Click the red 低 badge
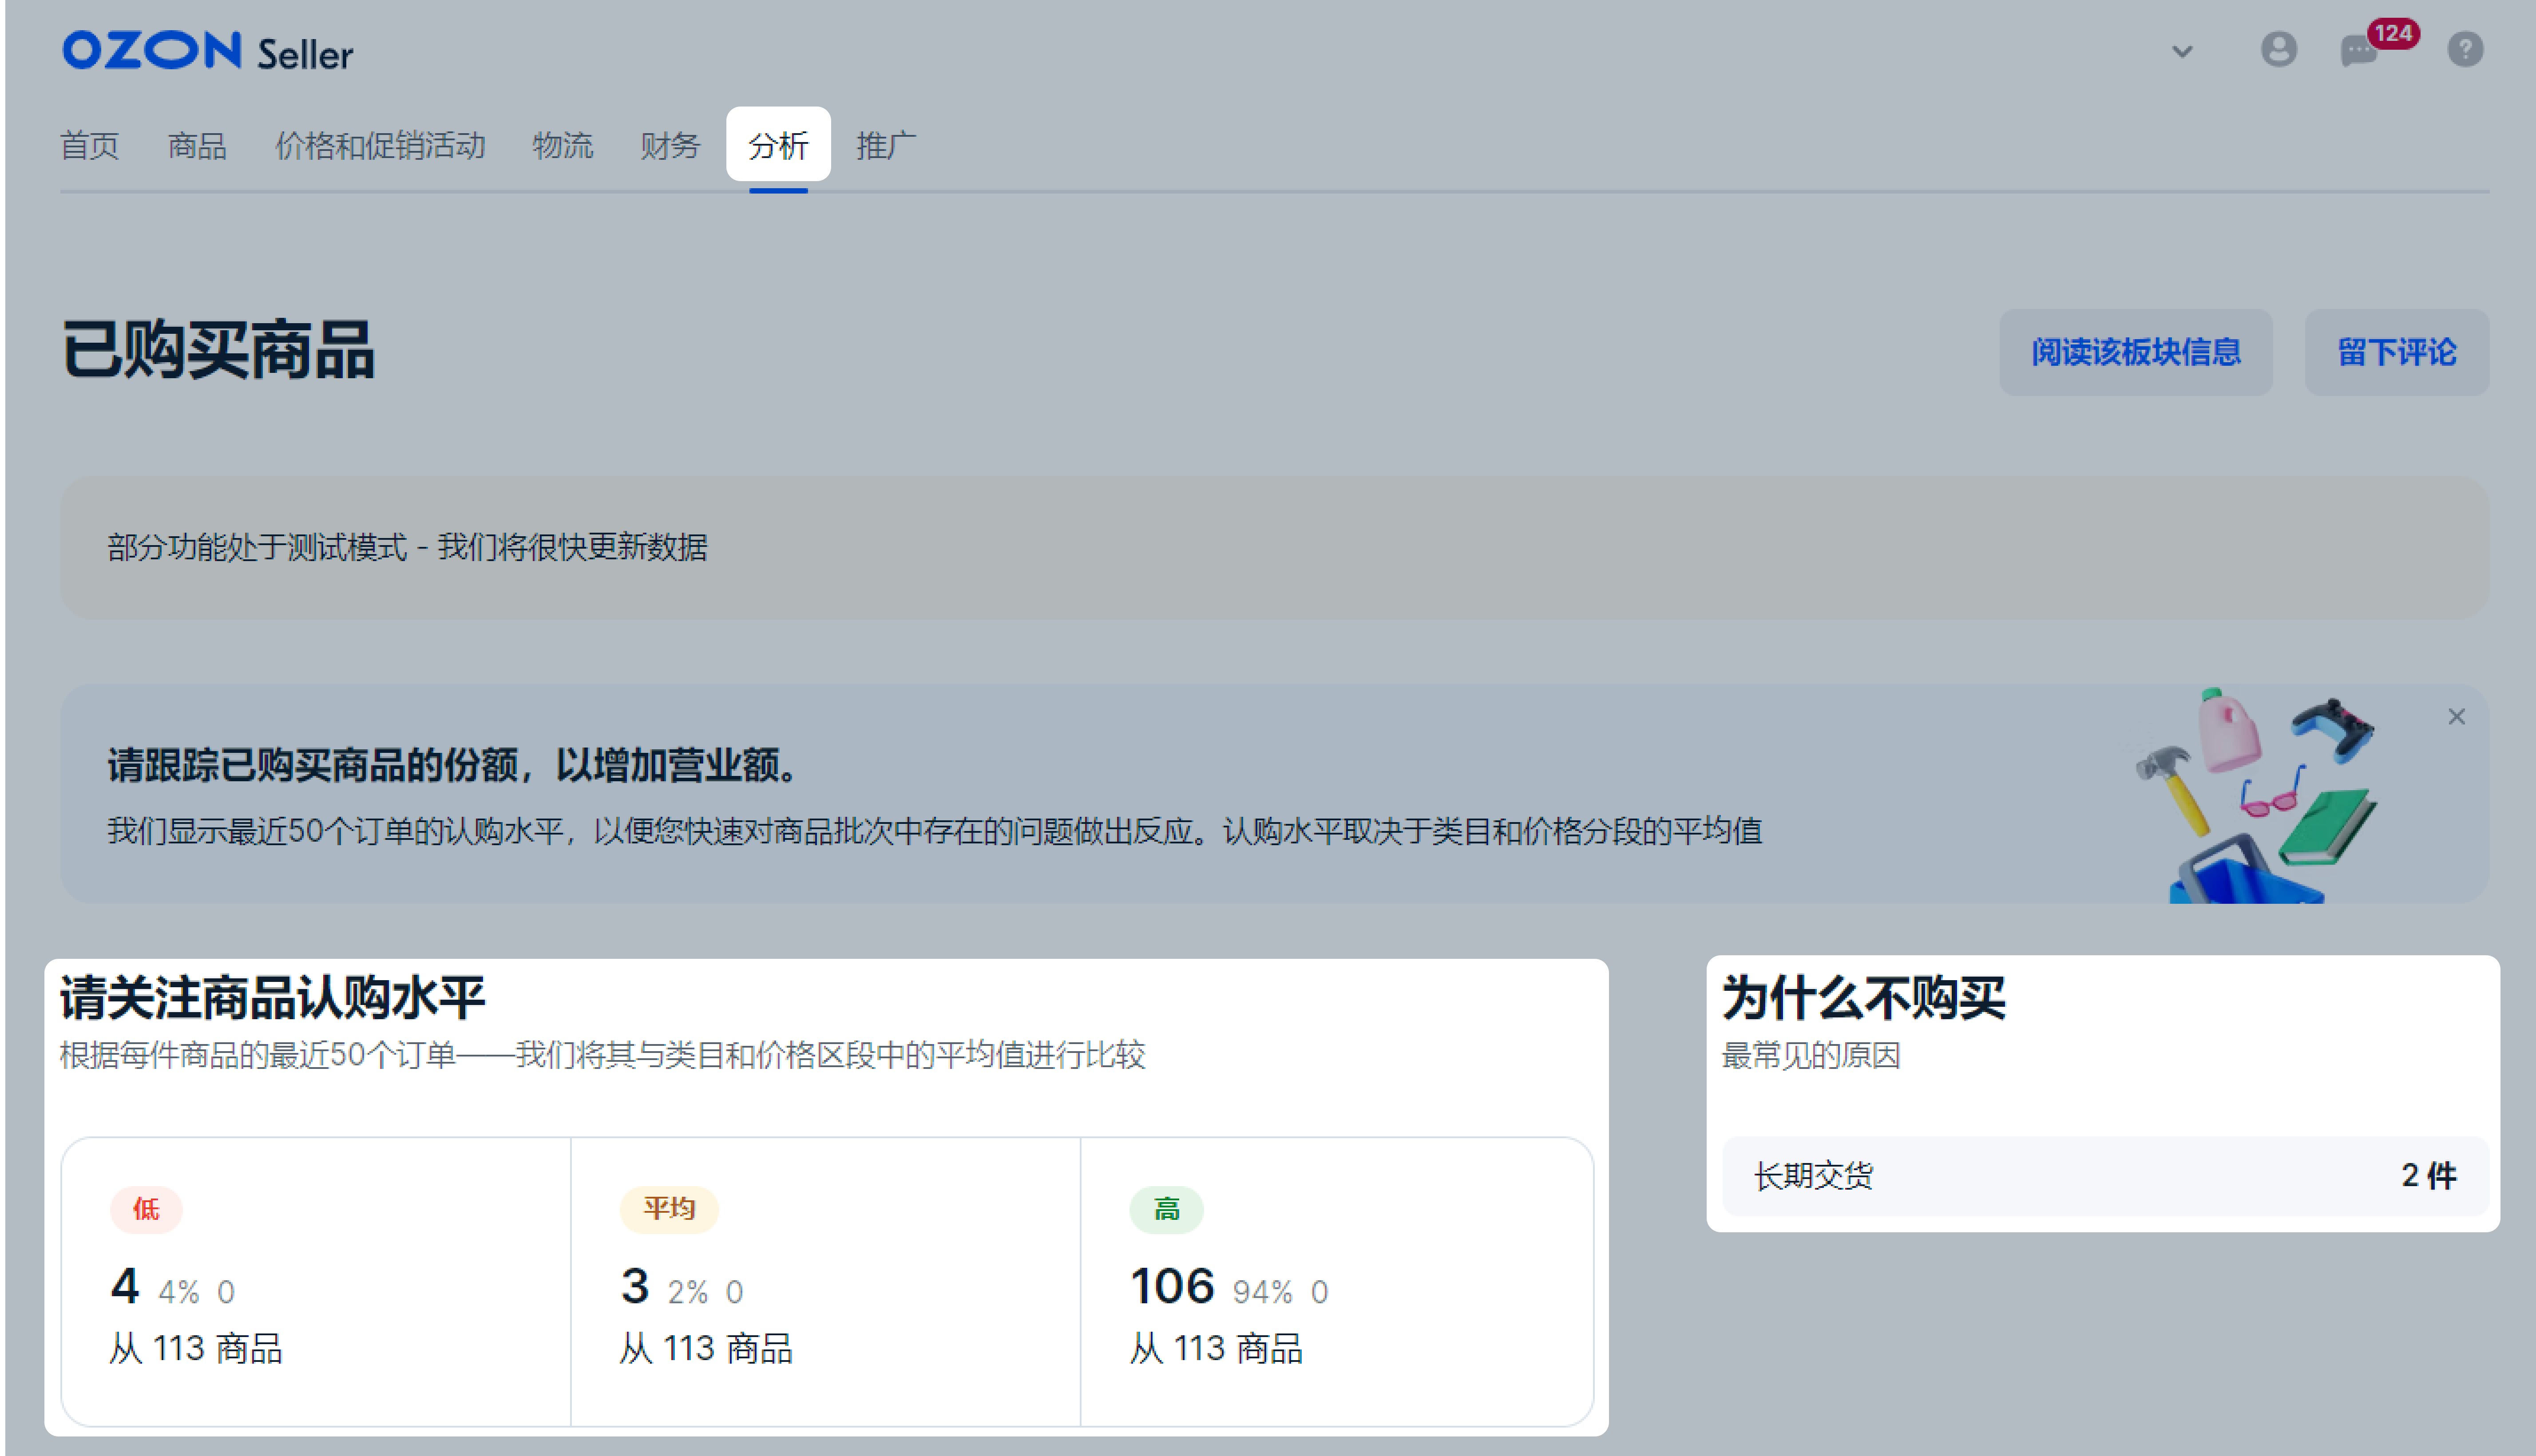The height and width of the screenshot is (1456, 2536). 146,1210
